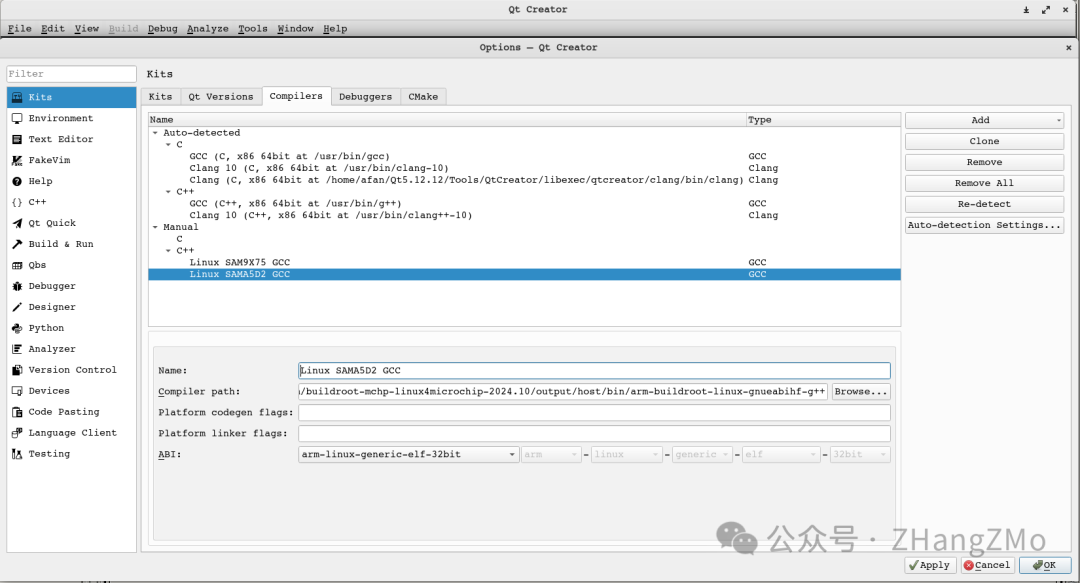
Task: Open Debugger bug icon in sidebar
Action: coord(17,286)
